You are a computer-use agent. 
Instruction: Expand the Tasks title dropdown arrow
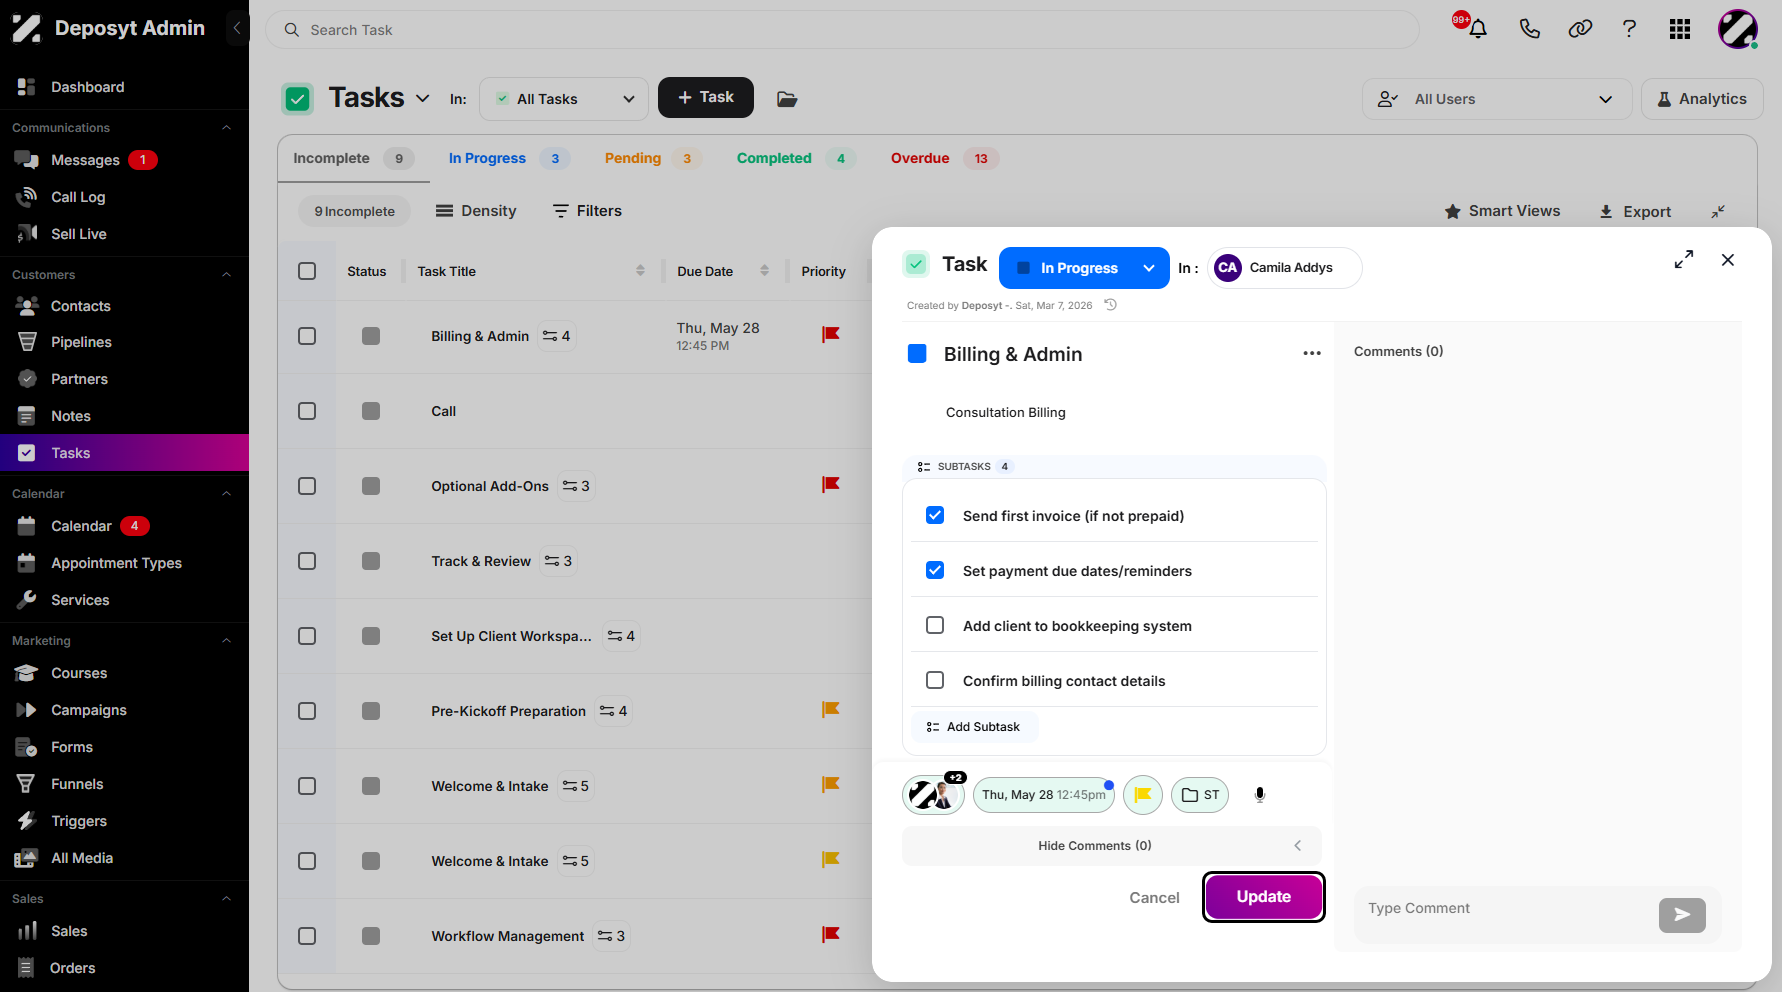(423, 98)
